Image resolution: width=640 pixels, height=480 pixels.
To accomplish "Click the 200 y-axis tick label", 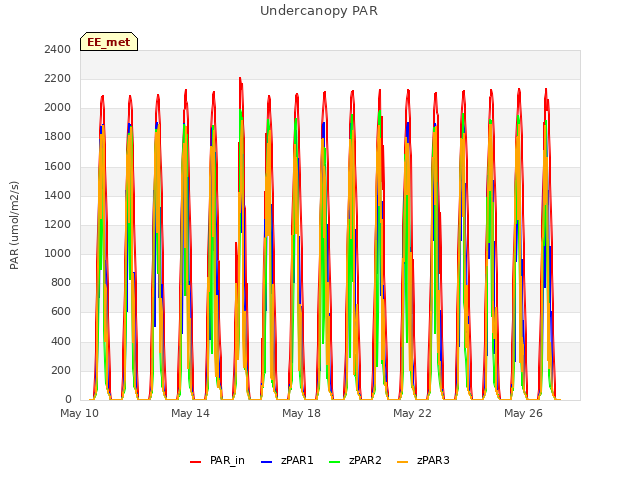I will pos(61,370).
